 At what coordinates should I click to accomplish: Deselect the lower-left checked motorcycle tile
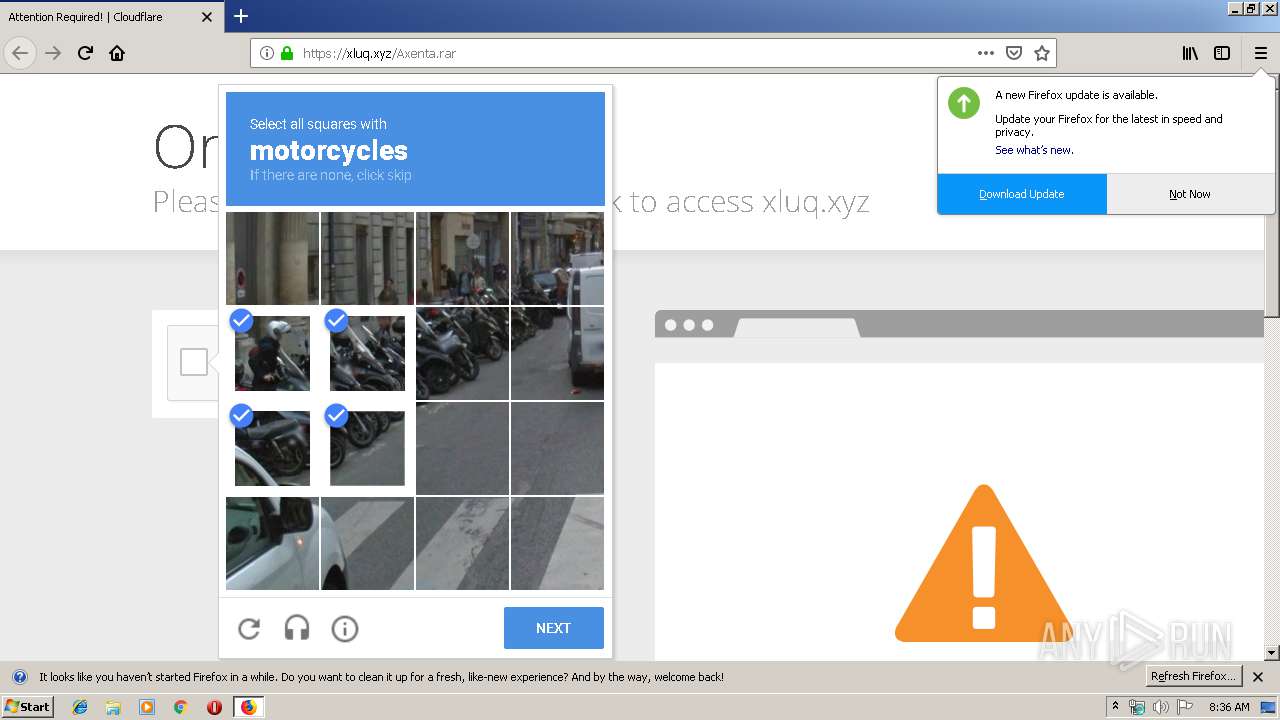point(272,448)
